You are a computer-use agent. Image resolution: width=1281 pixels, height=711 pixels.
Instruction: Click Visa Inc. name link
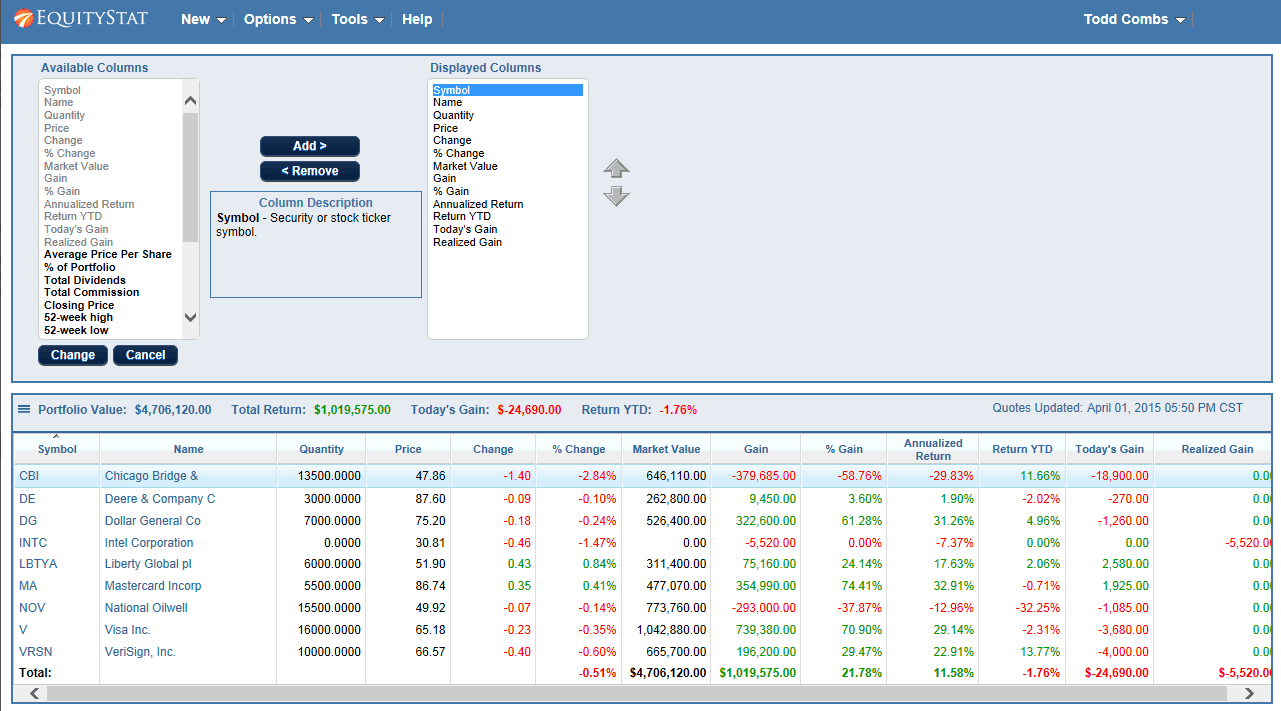coord(128,630)
